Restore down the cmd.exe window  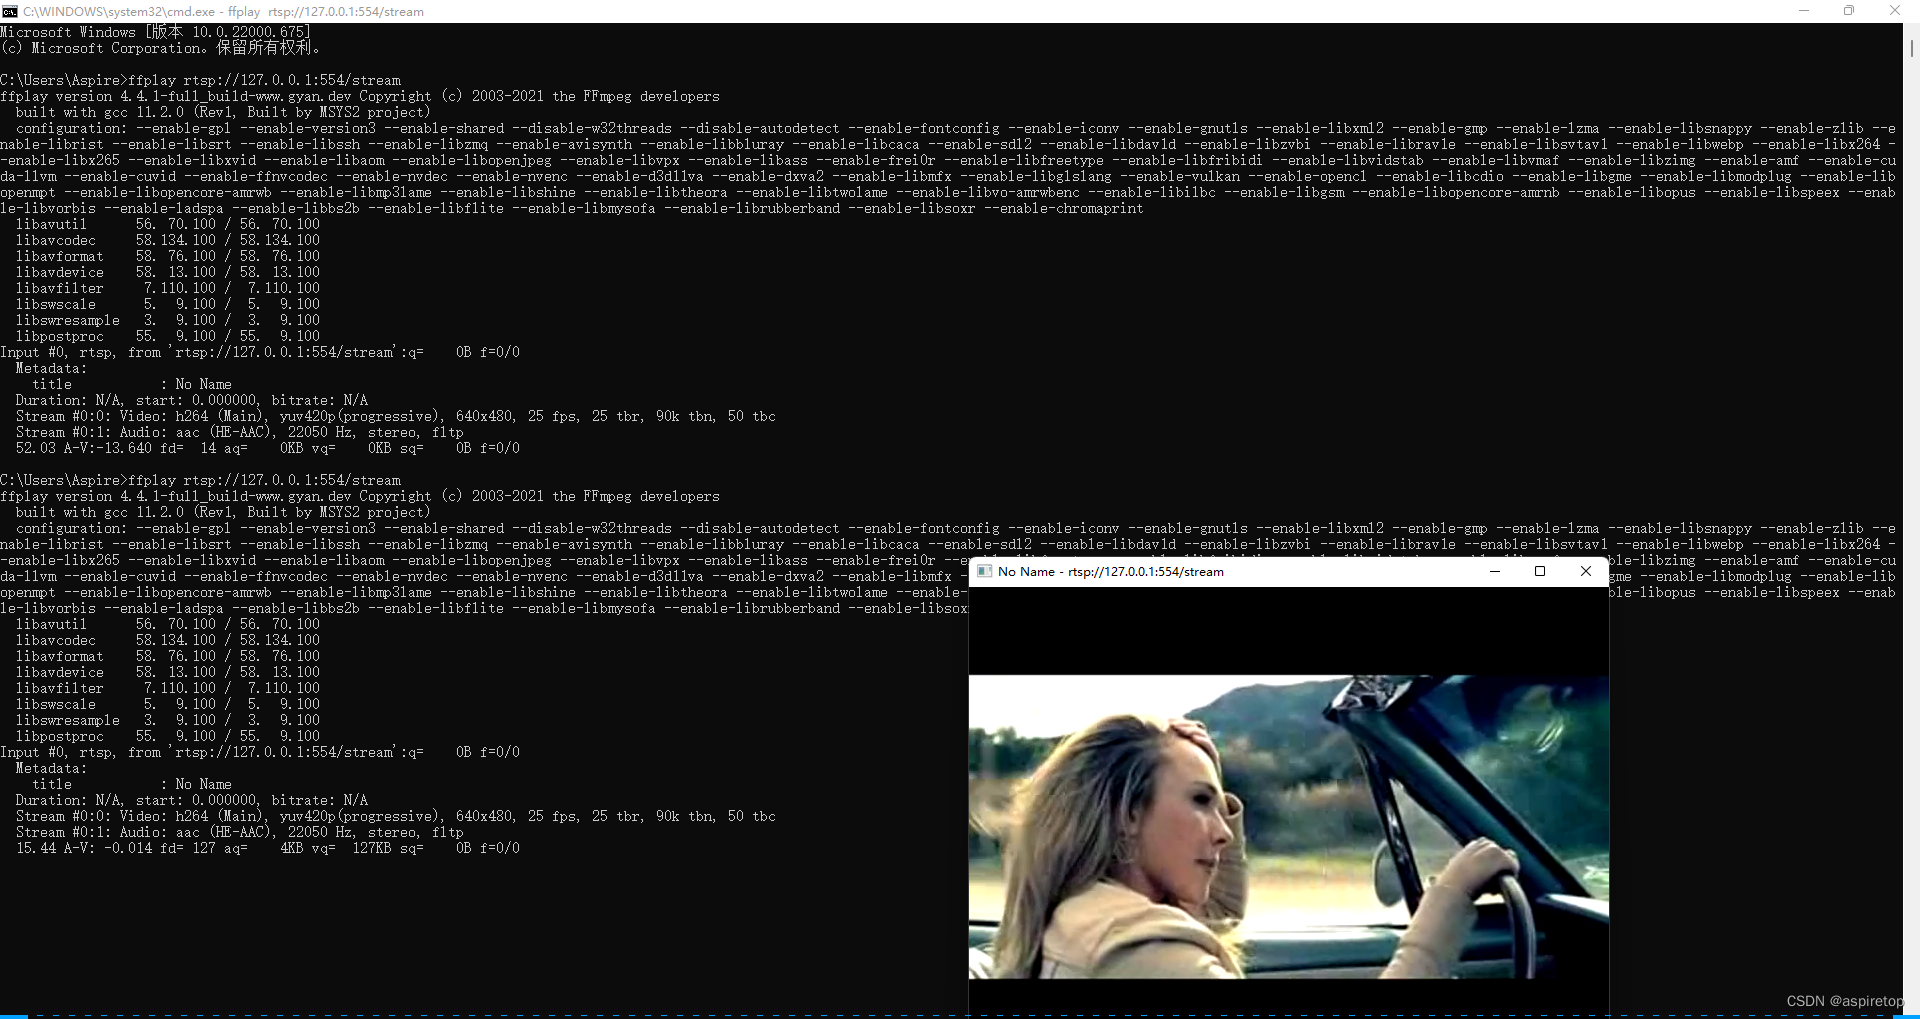[x=1849, y=11]
